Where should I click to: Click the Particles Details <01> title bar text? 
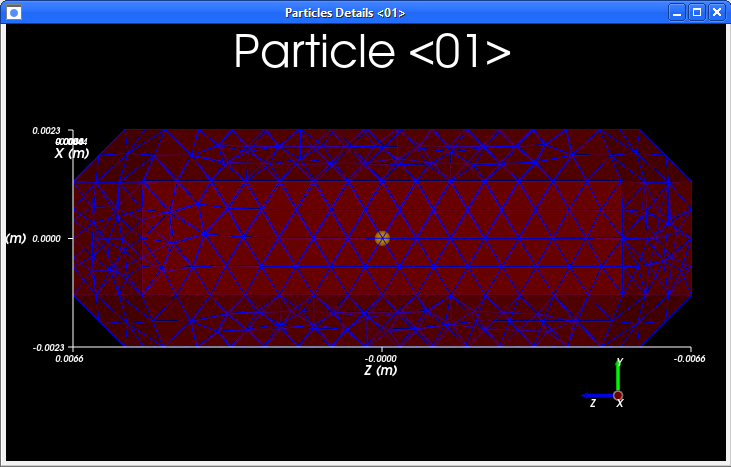click(345, 13)
